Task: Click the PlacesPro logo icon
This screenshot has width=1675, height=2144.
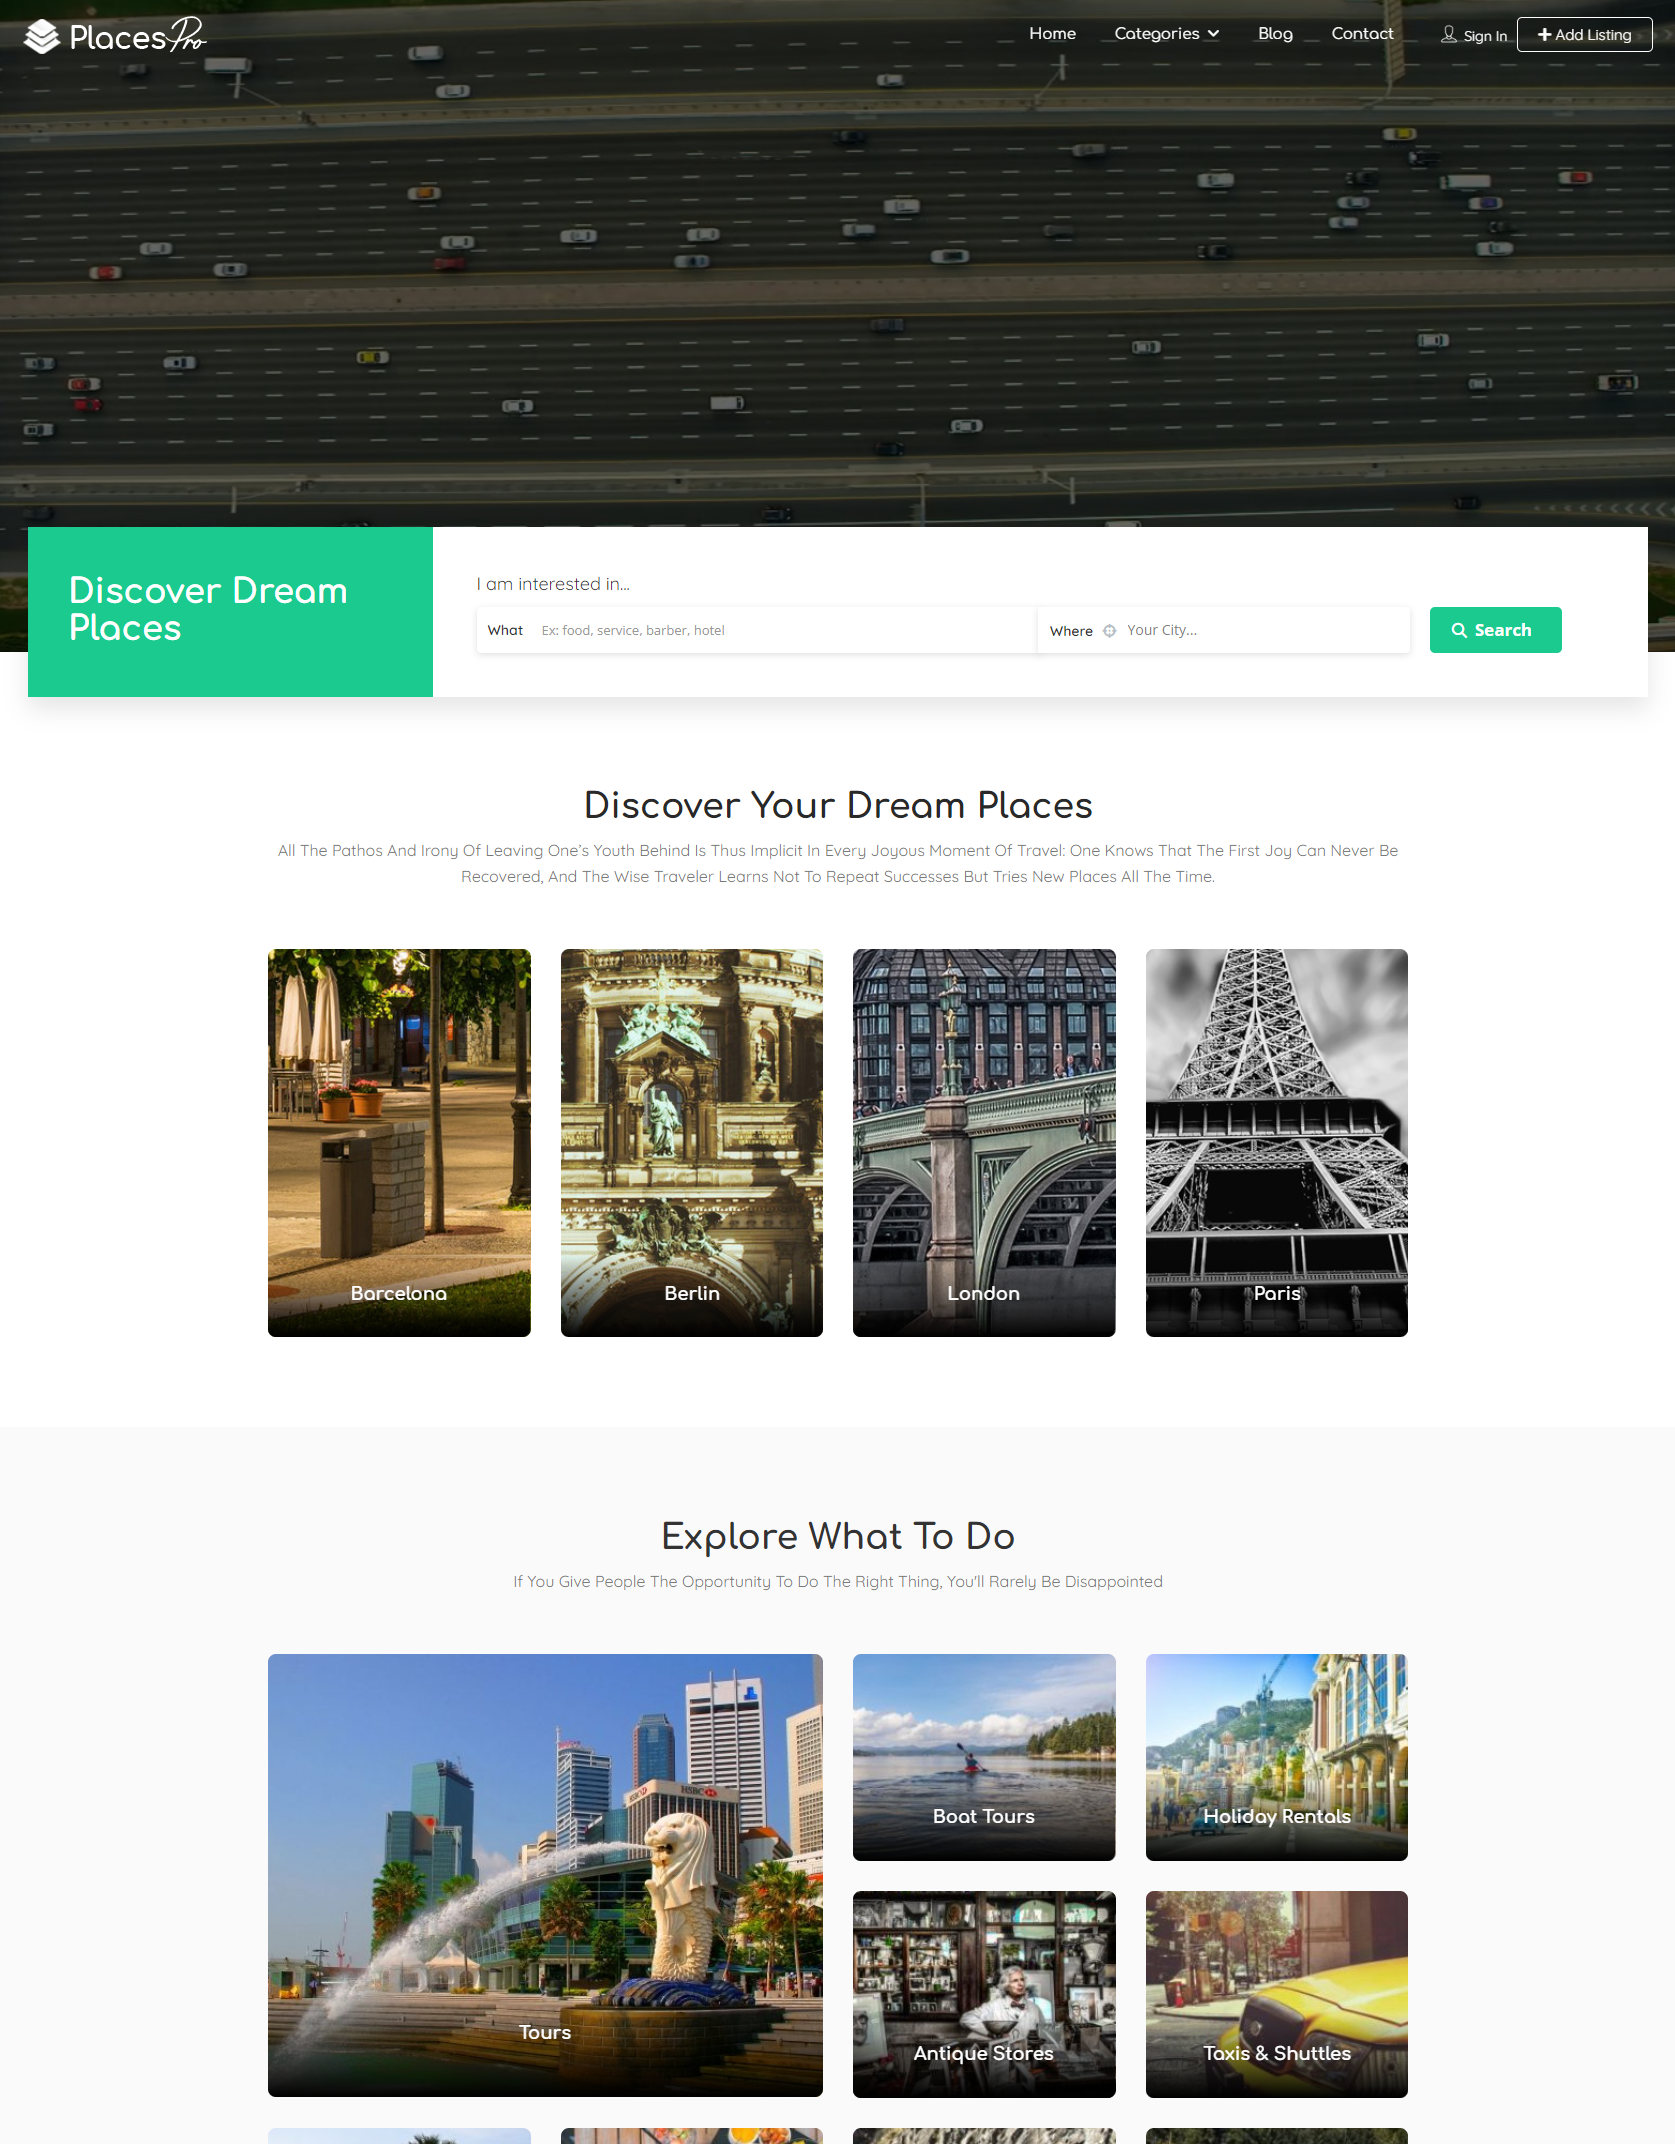Action: 42,37
